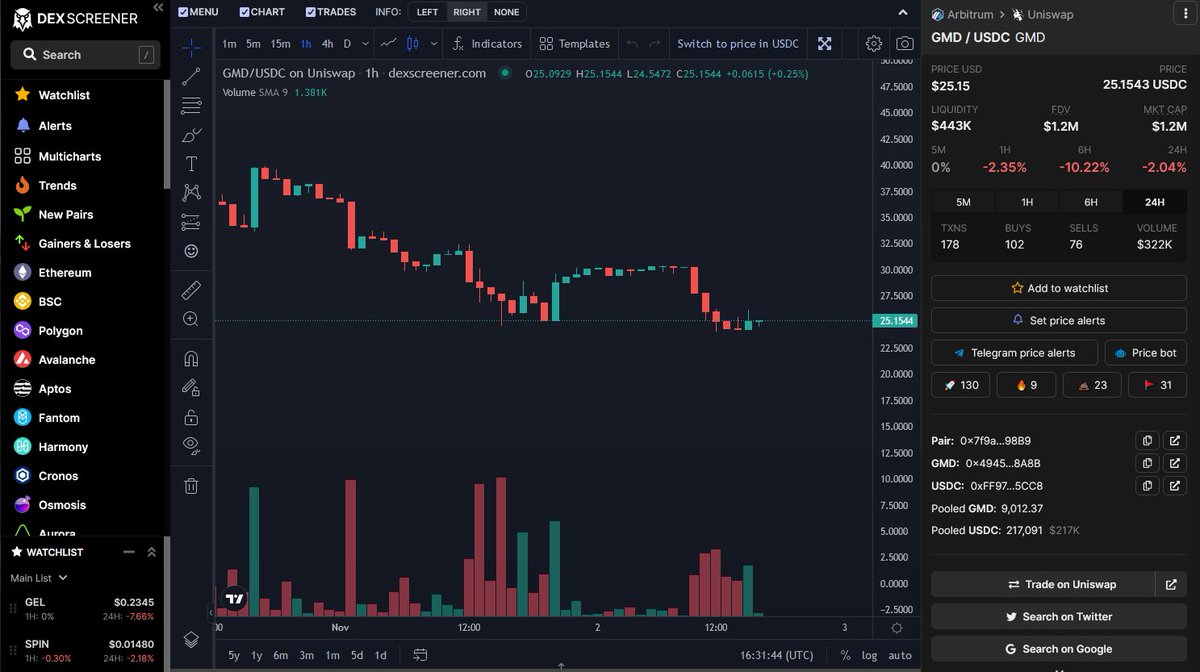Viewport: 1200px width, 672px height.
Task: Select the text annotation tool
Action: 191,163
